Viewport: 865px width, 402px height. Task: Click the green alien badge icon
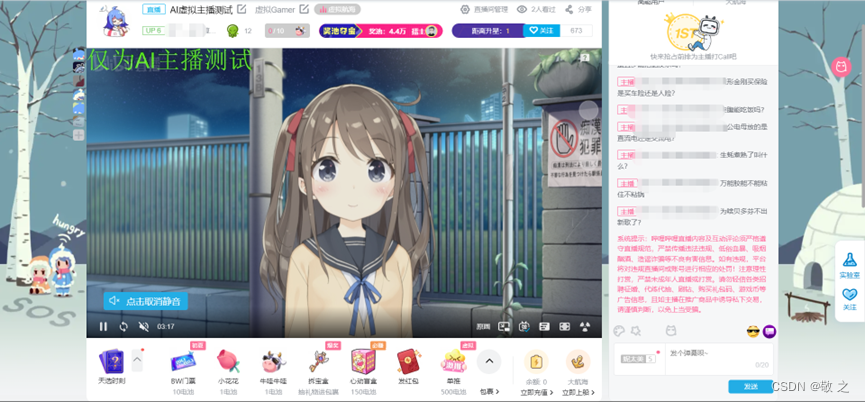click(x=232, y=31)
